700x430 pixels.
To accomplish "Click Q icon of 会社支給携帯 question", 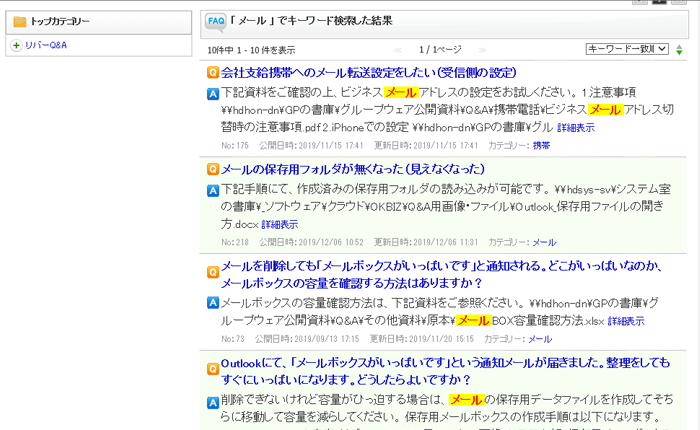I will 213,73.
